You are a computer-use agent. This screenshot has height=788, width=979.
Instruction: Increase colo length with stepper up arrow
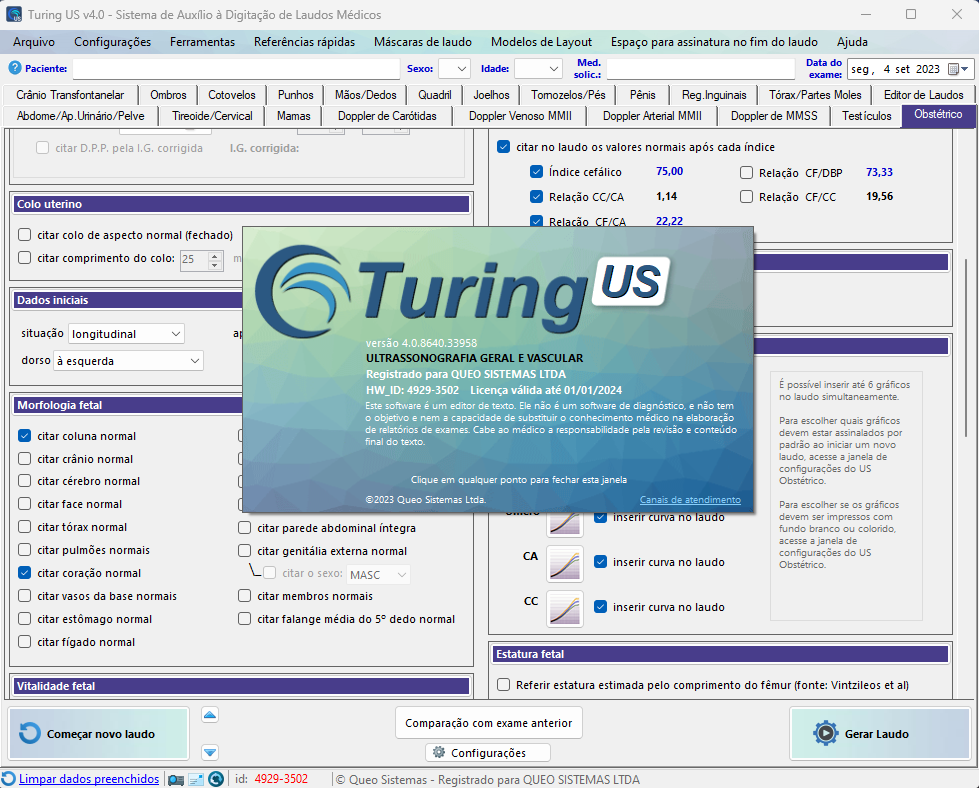(x=215, y=255)
